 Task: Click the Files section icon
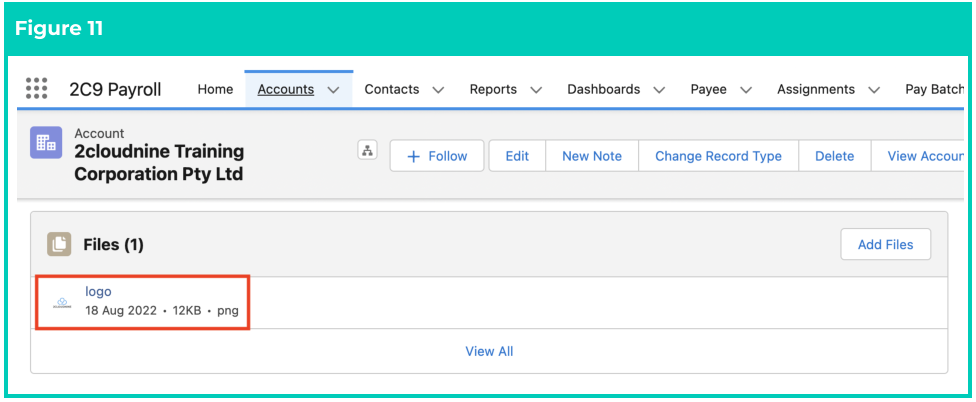(59, 245)
